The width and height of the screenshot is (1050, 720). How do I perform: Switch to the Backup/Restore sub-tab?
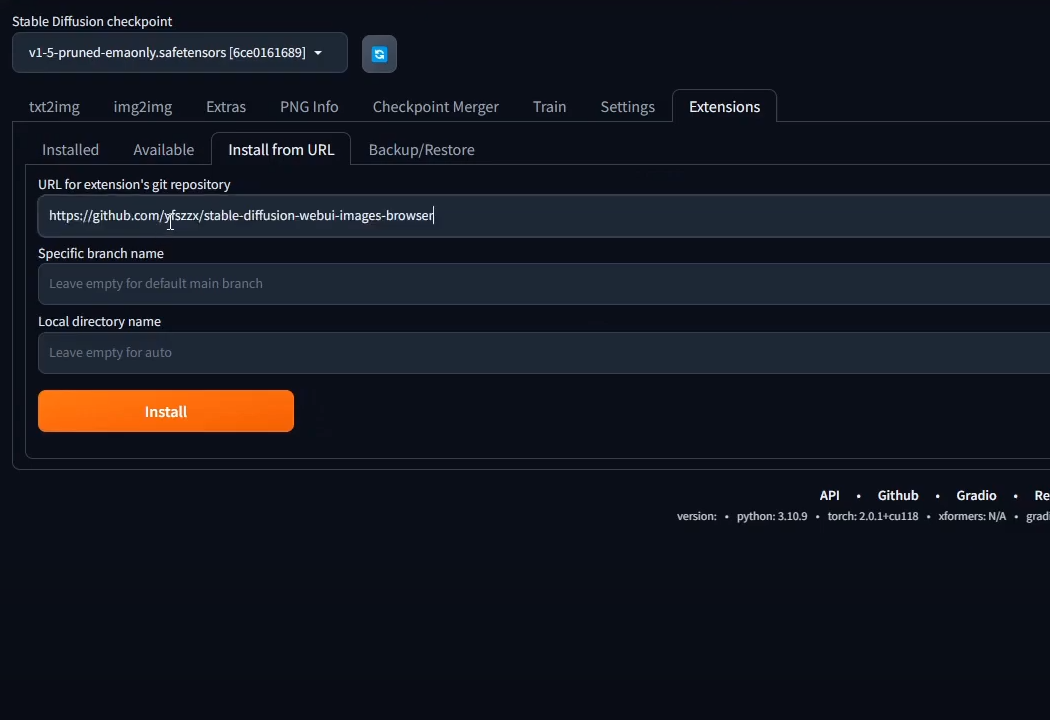pyautogui.click(x=421, y=150)
